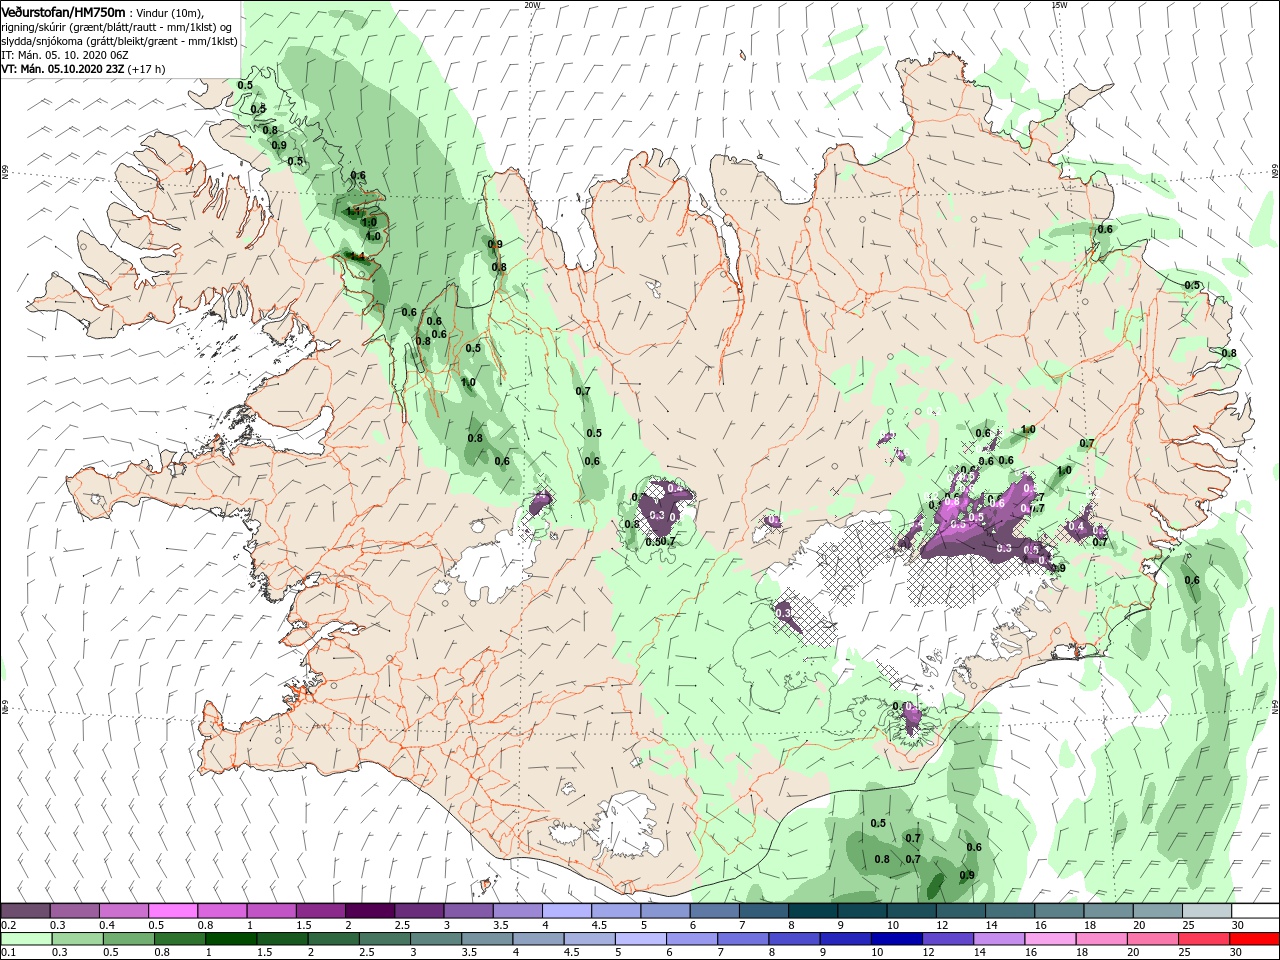1280x960 pixels.
Task: Pick the darkest green rain swatch for 1–1.5
Action: coord(230,939)
